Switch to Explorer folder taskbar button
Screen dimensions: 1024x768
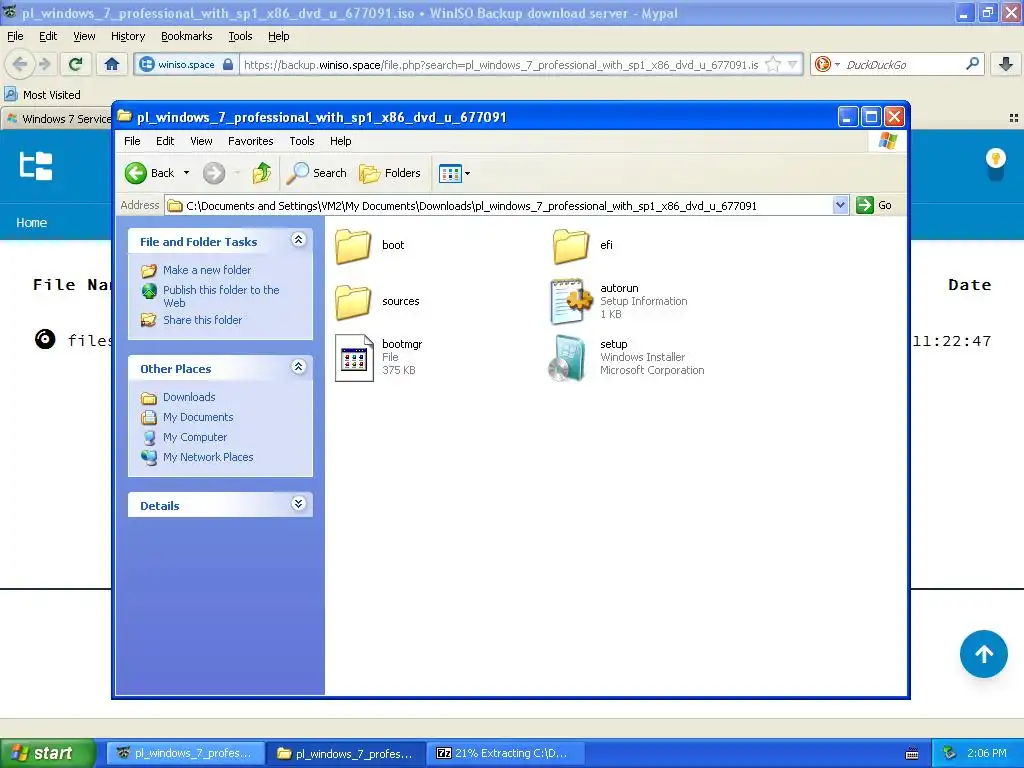[346, 753]
